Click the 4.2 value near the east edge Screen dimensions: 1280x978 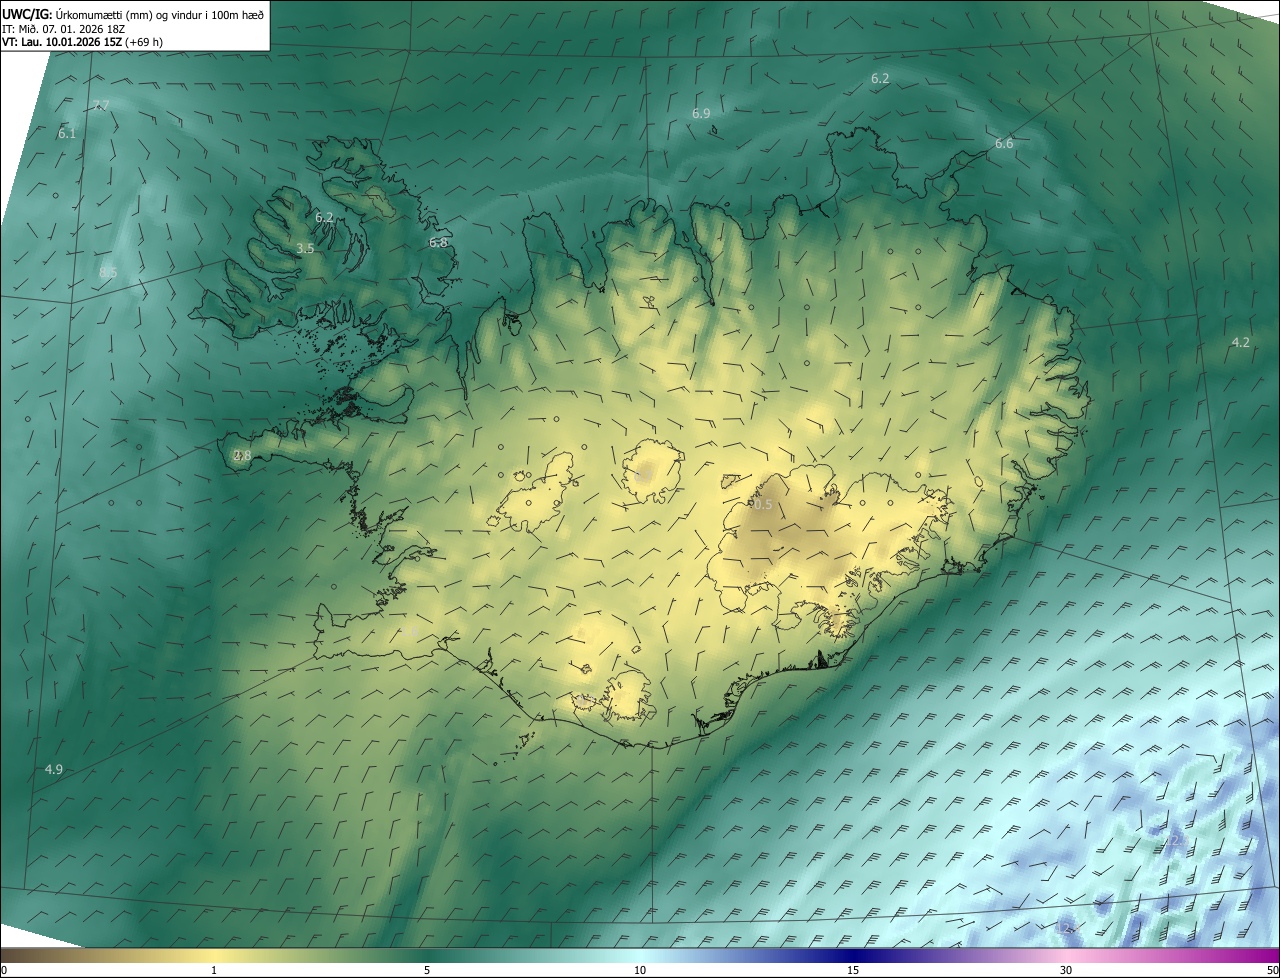[1240, 342]
